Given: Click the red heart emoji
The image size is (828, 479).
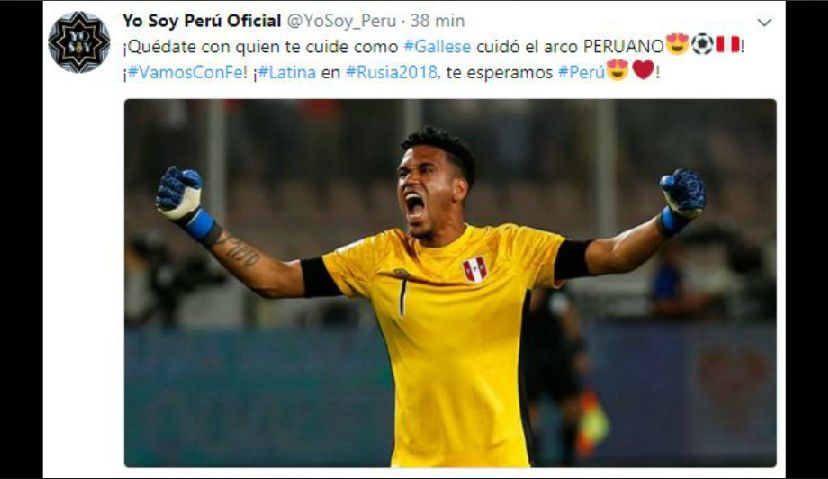Looking at the screenshot, I should pos(643,70).
